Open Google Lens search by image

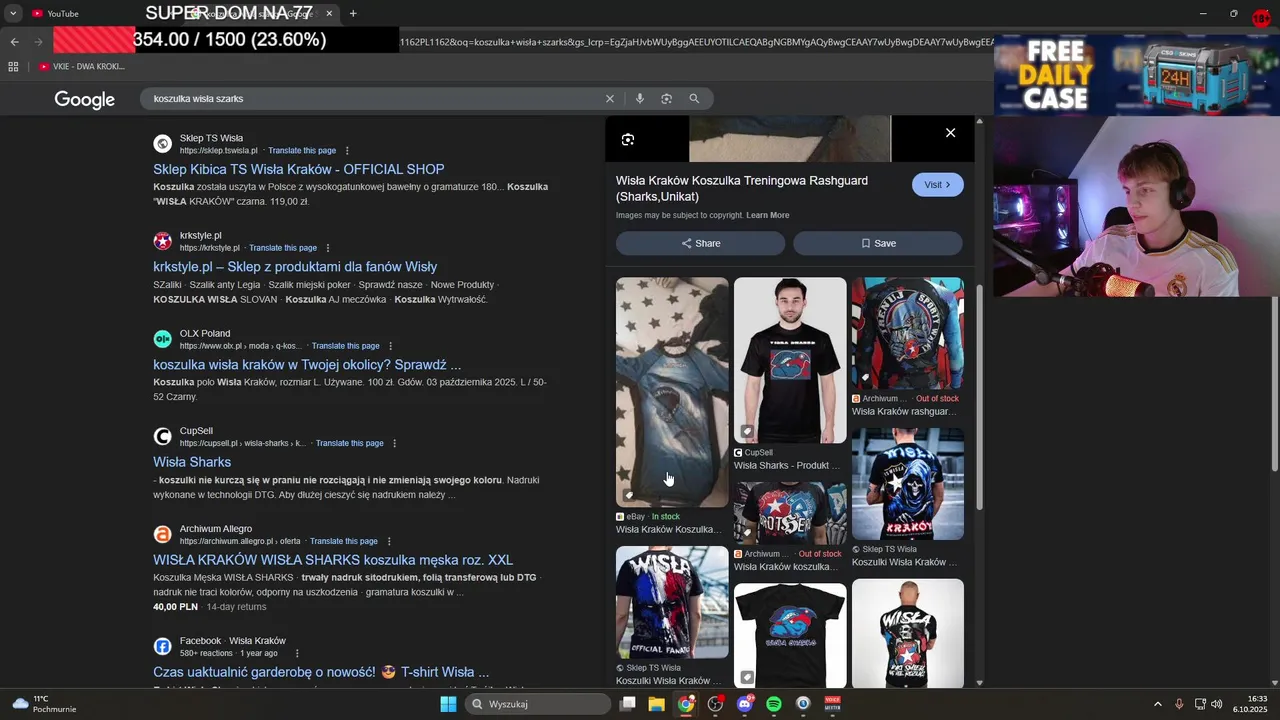[666, 99]
